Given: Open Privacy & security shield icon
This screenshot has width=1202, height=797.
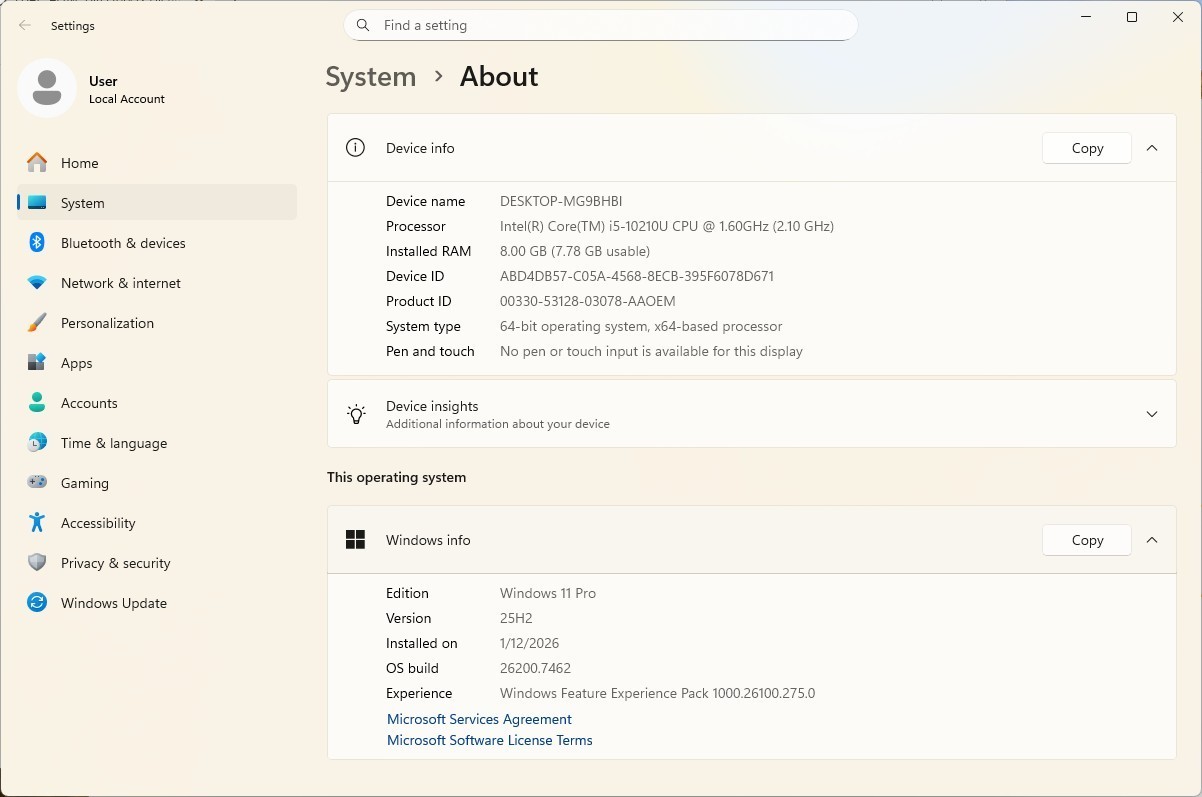Looking at the screenshot, I should 37,563.
